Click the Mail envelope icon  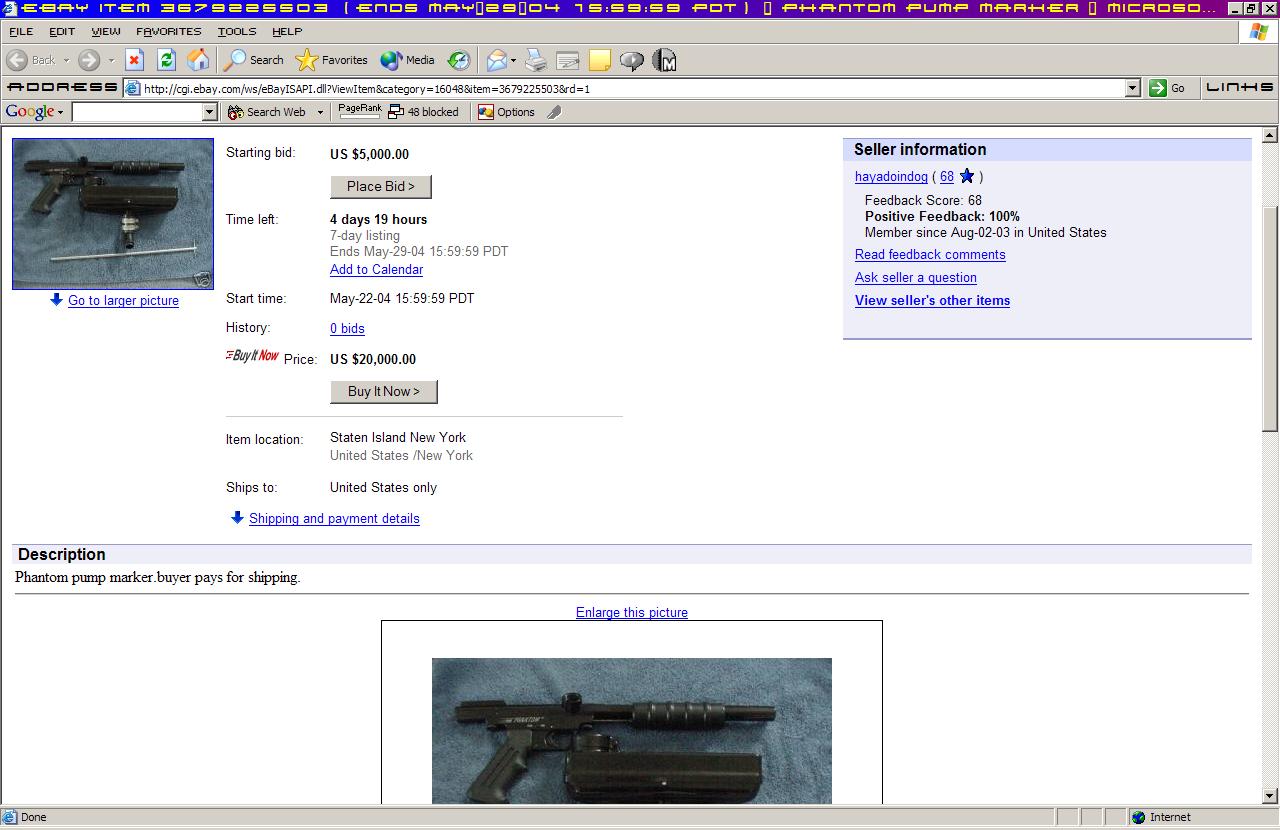pos(497,60)
